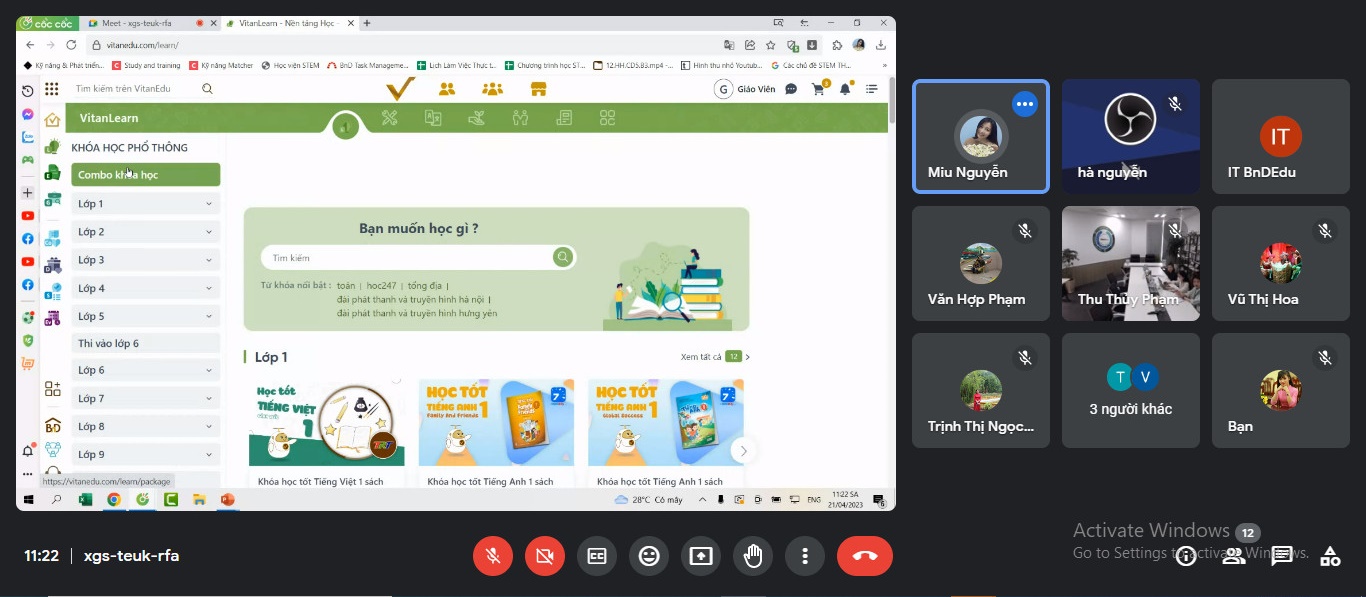
Task: Select the tools category tab icon
Action: [x=390, y=118]
